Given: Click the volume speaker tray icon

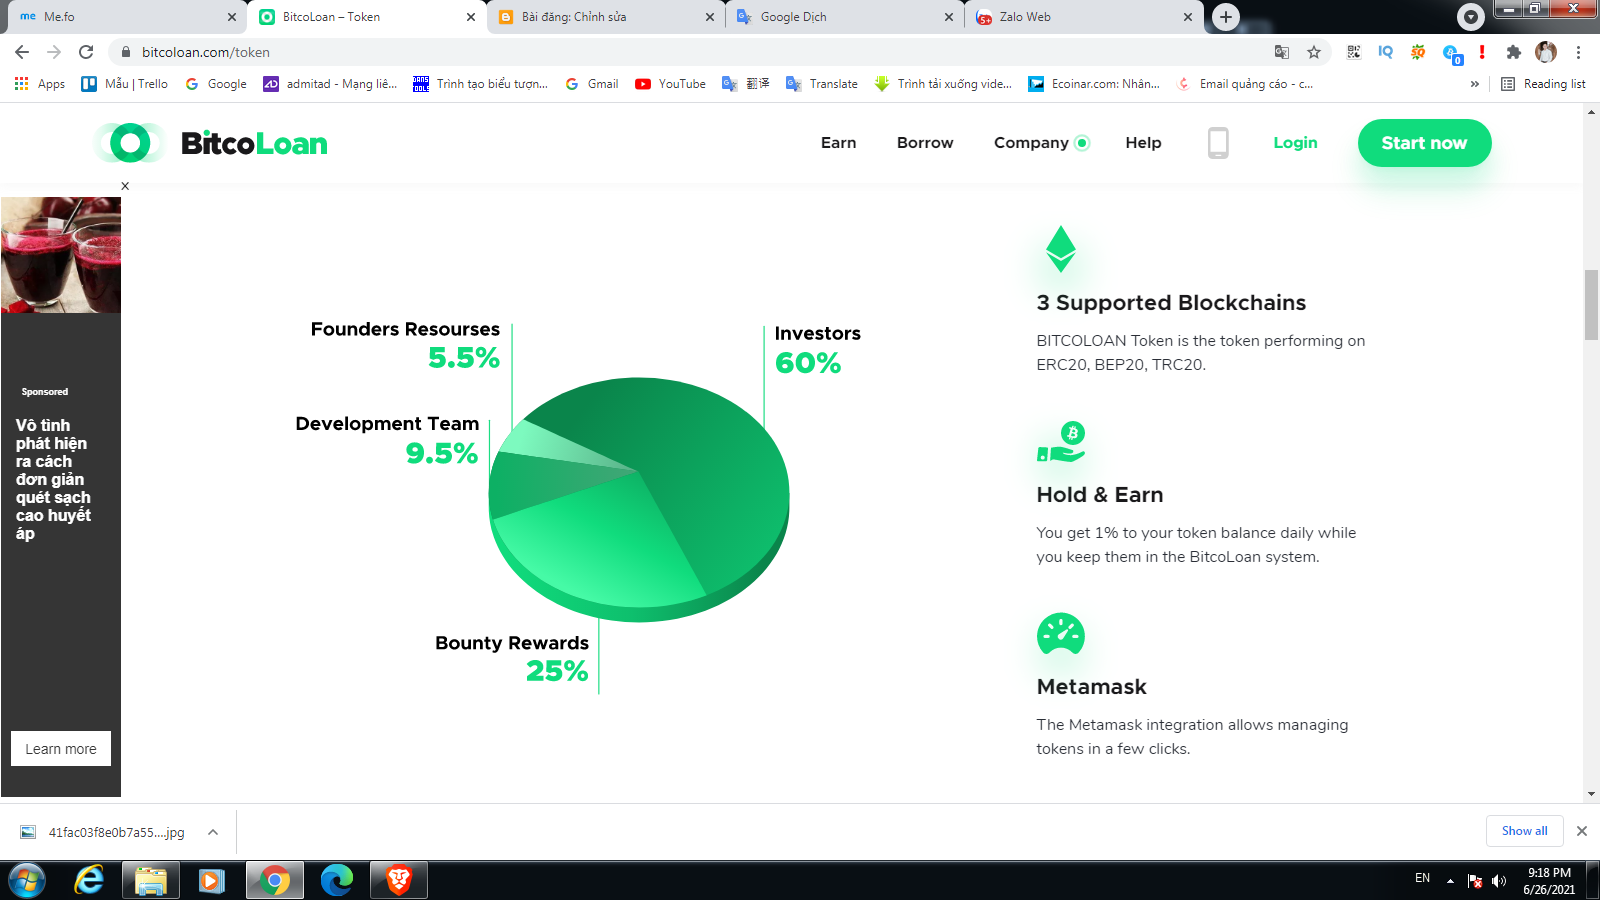Looking at the screenshot, I should click(x=1499, y=881).
